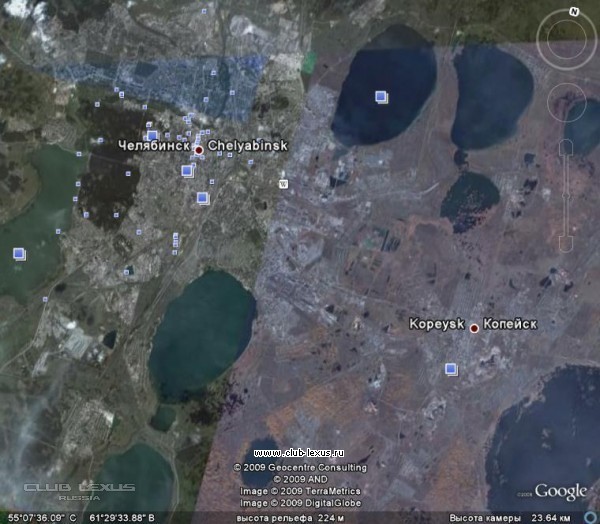Open the Wikipedia "W" icon east of Chelyabinsk

click(283, 183)
